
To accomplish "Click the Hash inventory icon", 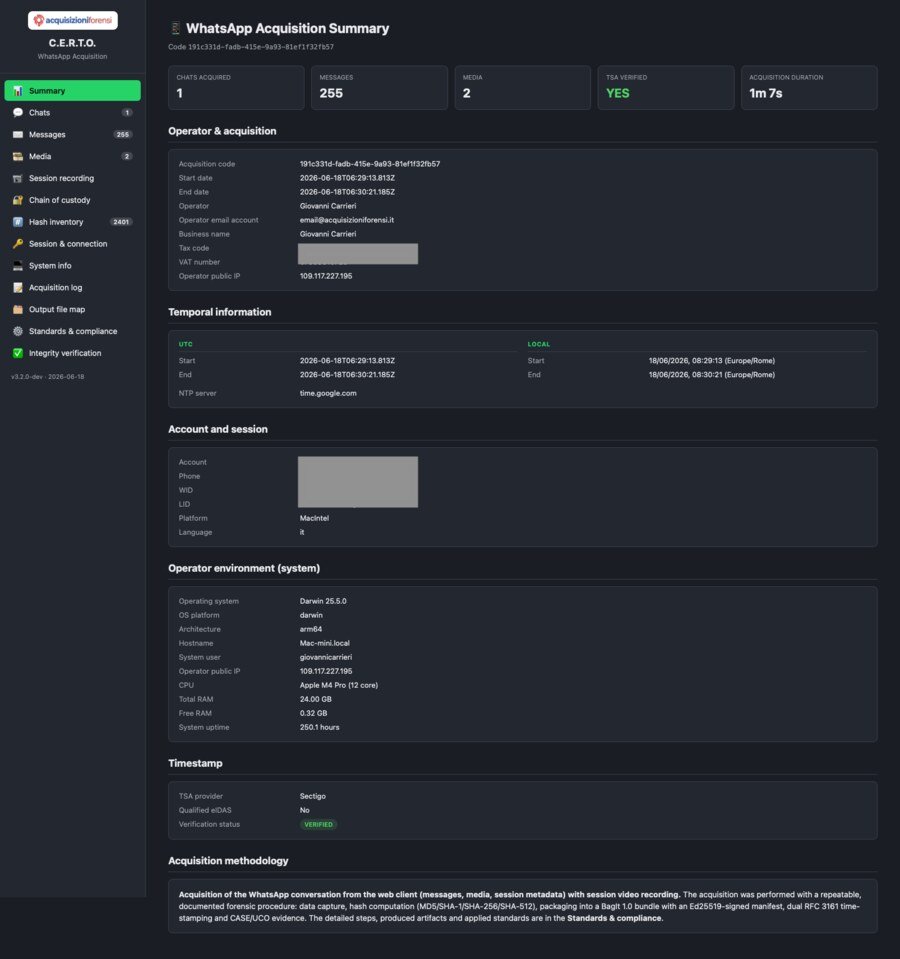I will [x=18, y=222].
